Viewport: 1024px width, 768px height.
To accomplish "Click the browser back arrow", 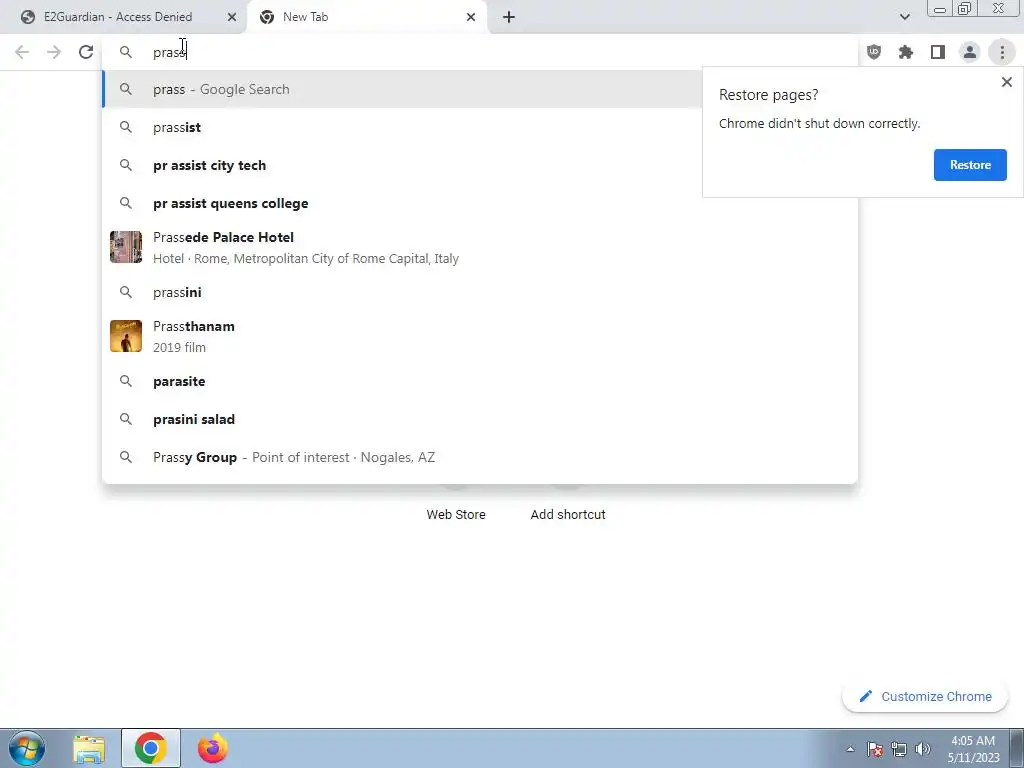I will pos(22,52).
